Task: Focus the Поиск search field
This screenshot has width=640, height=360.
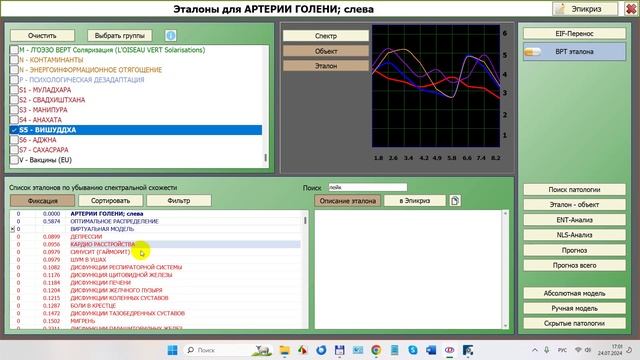Action: point(368,187)
